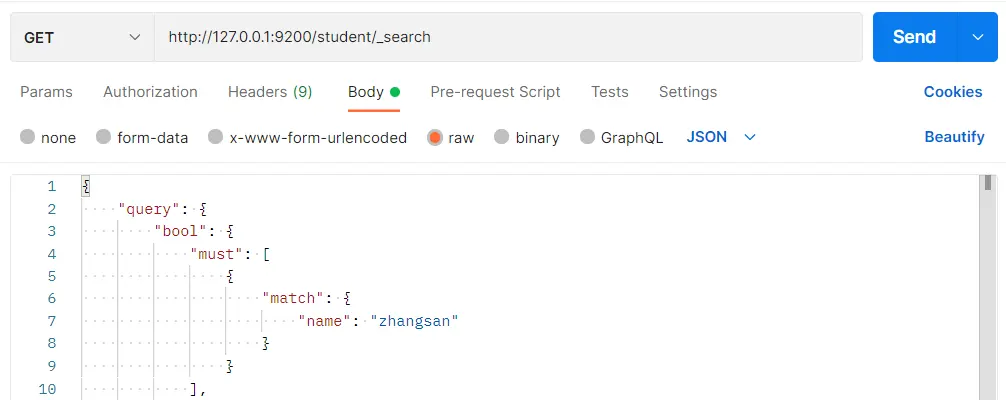Image resolution: width=1006 pixels, height=400 pixels.
Task: Select the none body type radio
Action: click(27, 137)
